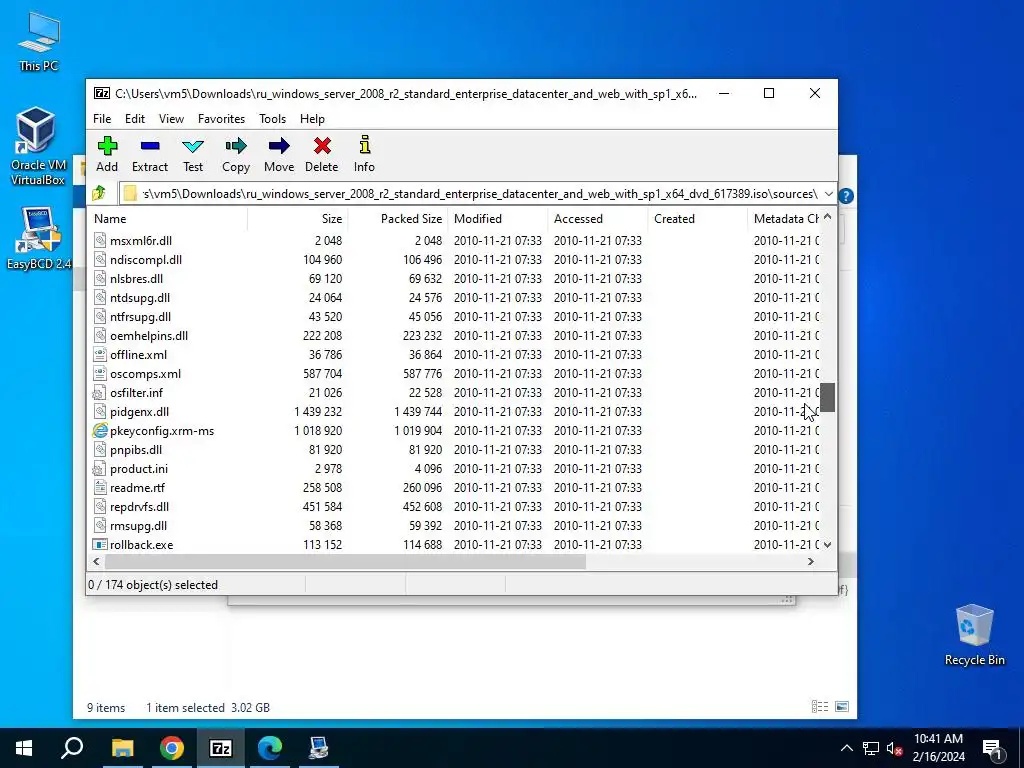The image size is (1024, 768).
Task: Select the oemhelpins.dll row
Action: click(x=454, y=335)
